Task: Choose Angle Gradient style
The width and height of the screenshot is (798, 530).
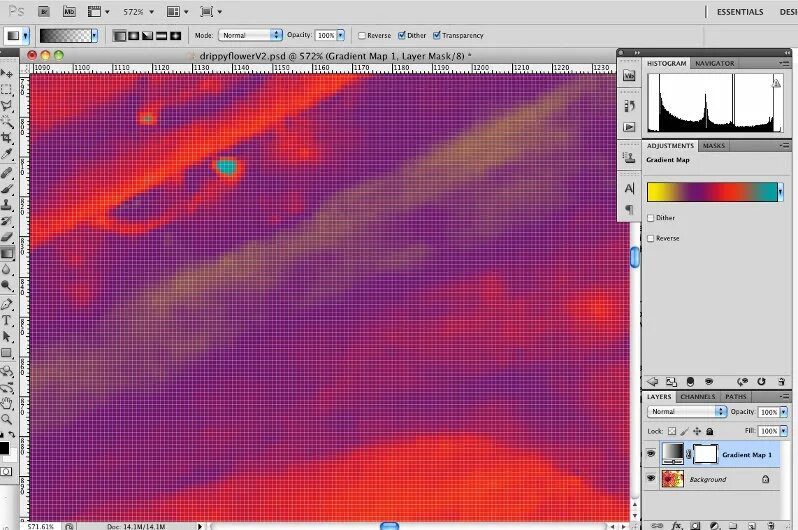Action: (x=147, y=36)
